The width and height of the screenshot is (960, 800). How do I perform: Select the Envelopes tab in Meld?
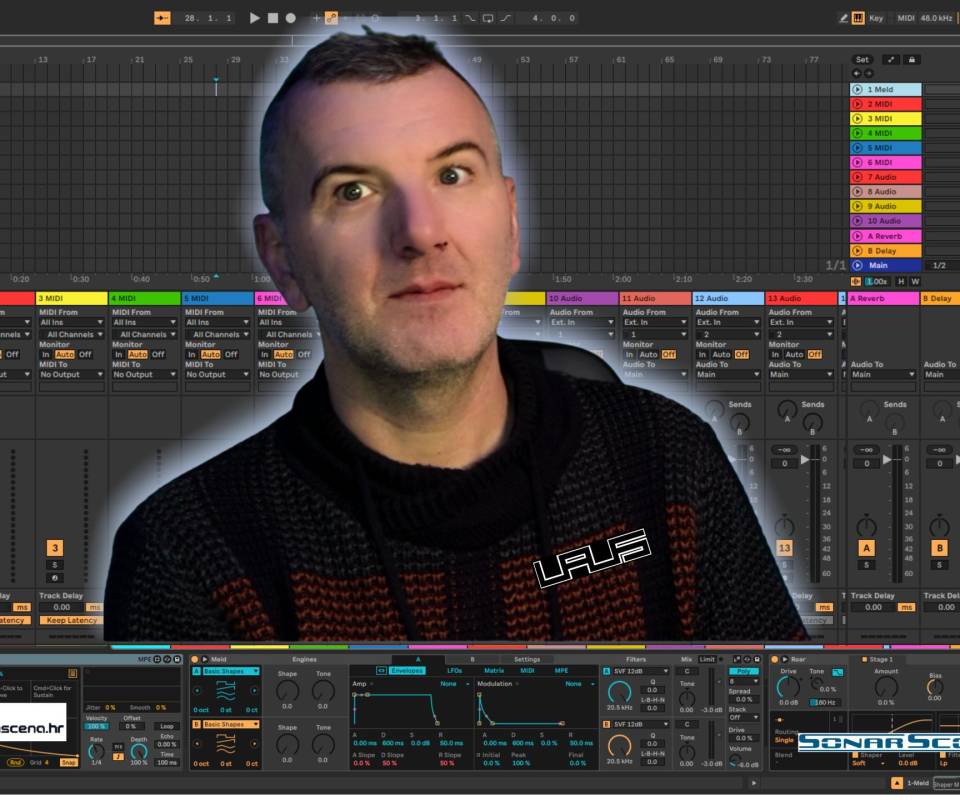[x=407, y=671]
